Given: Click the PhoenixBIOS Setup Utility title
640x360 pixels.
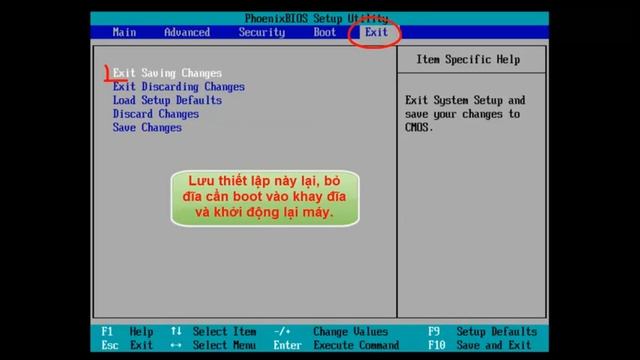Looking at the screenshot, I should coord(316,18).
